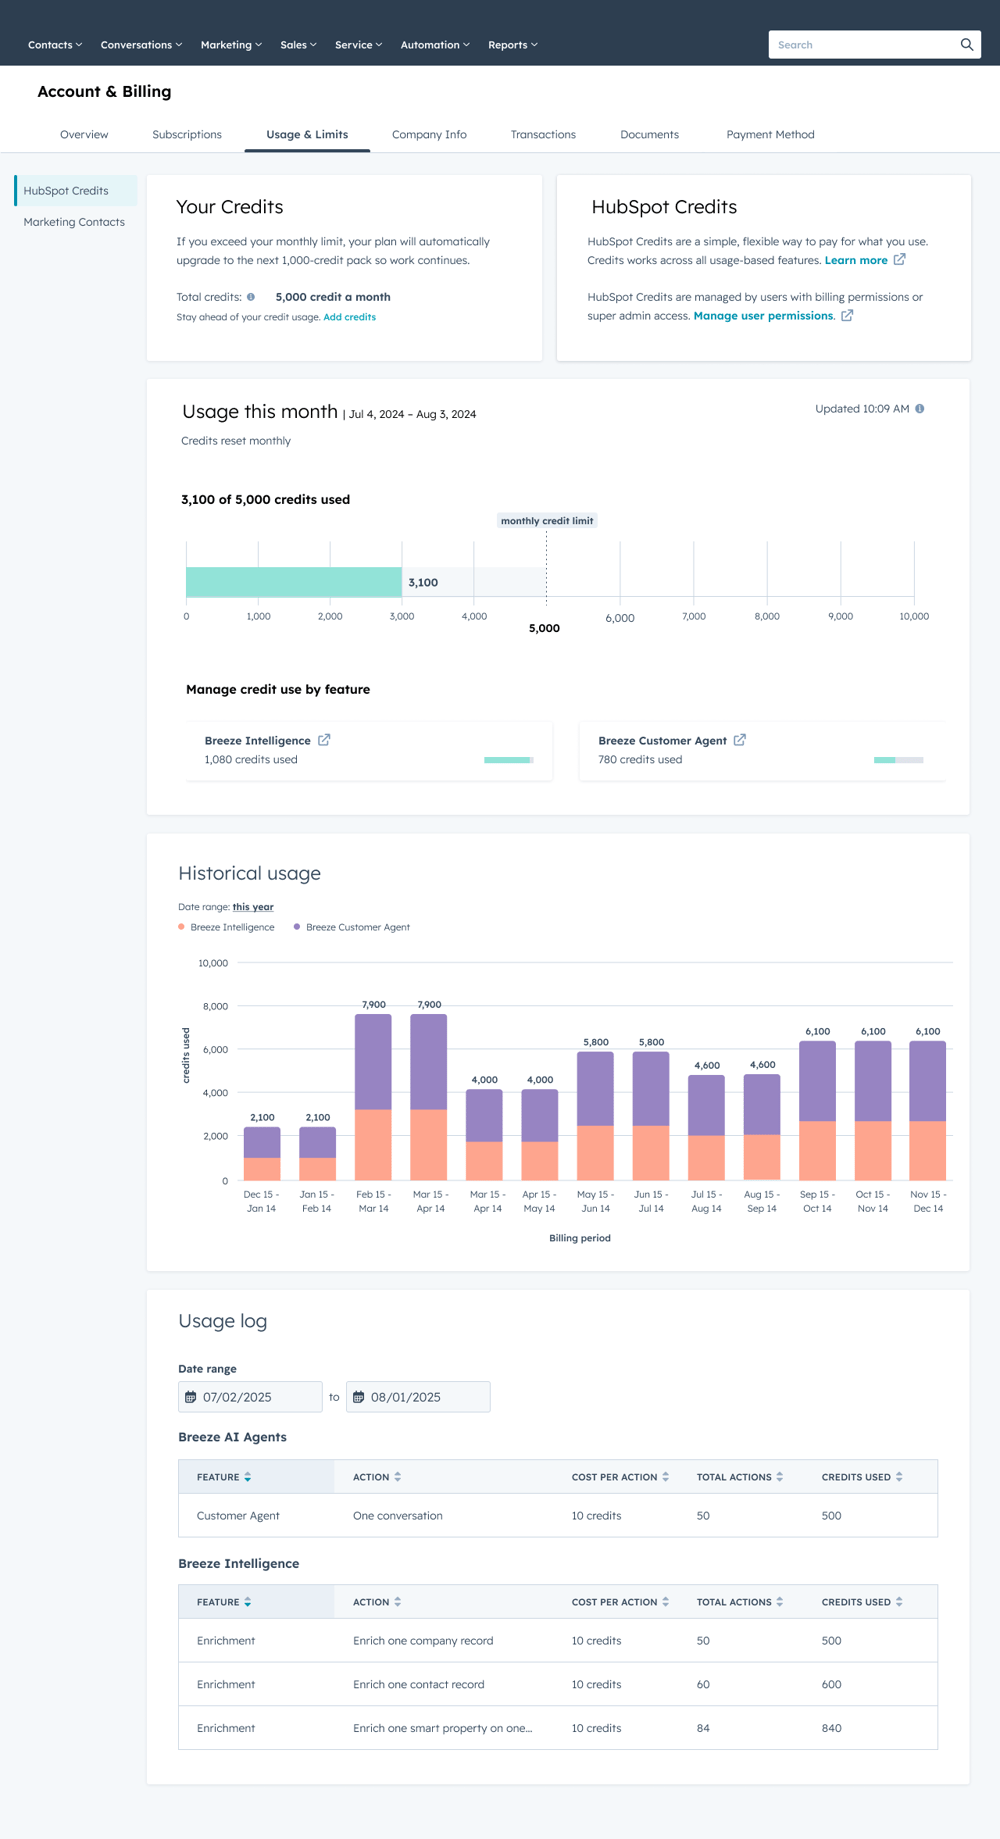Click the 'Enrich one contact record' cell

[418, 1685]
